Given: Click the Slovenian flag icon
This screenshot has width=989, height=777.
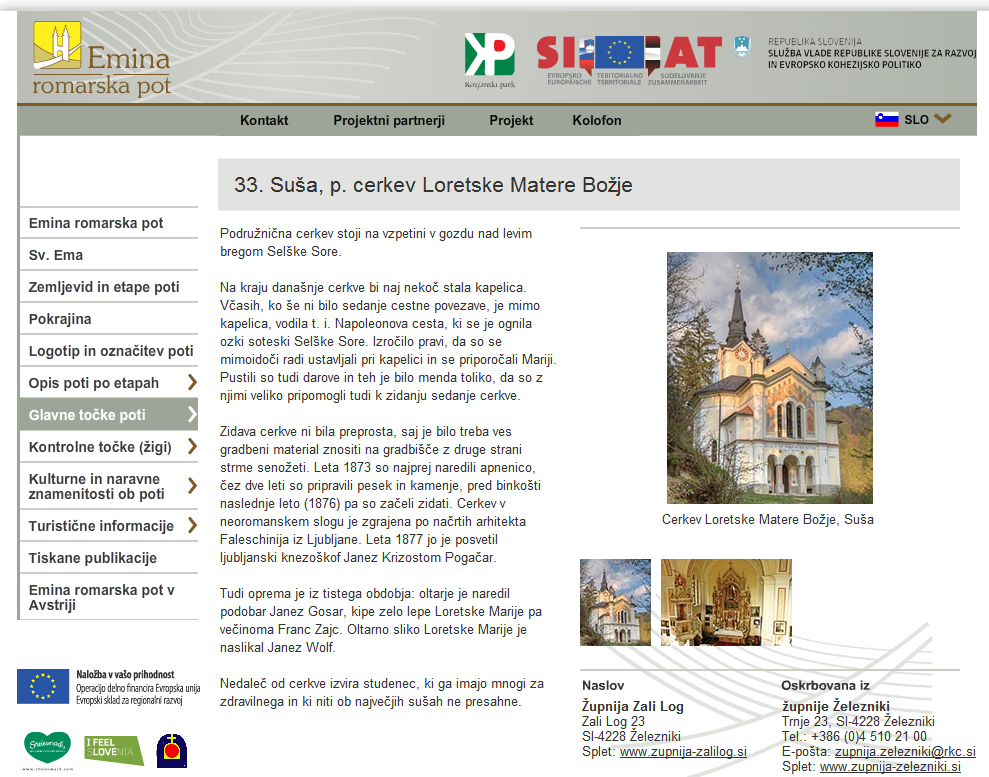Looking at the screenshot, I should click(x=886, y=120).
